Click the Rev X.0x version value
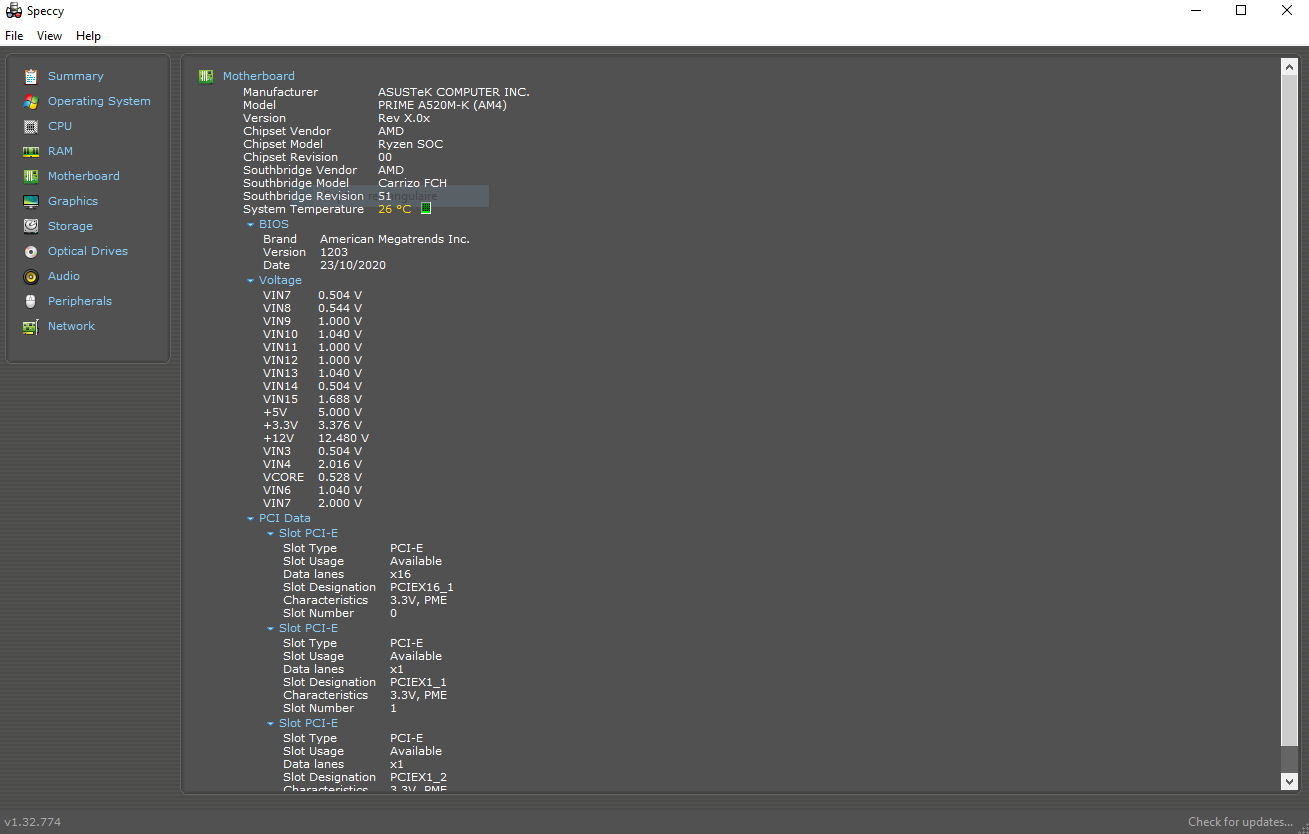 (404, 118)
